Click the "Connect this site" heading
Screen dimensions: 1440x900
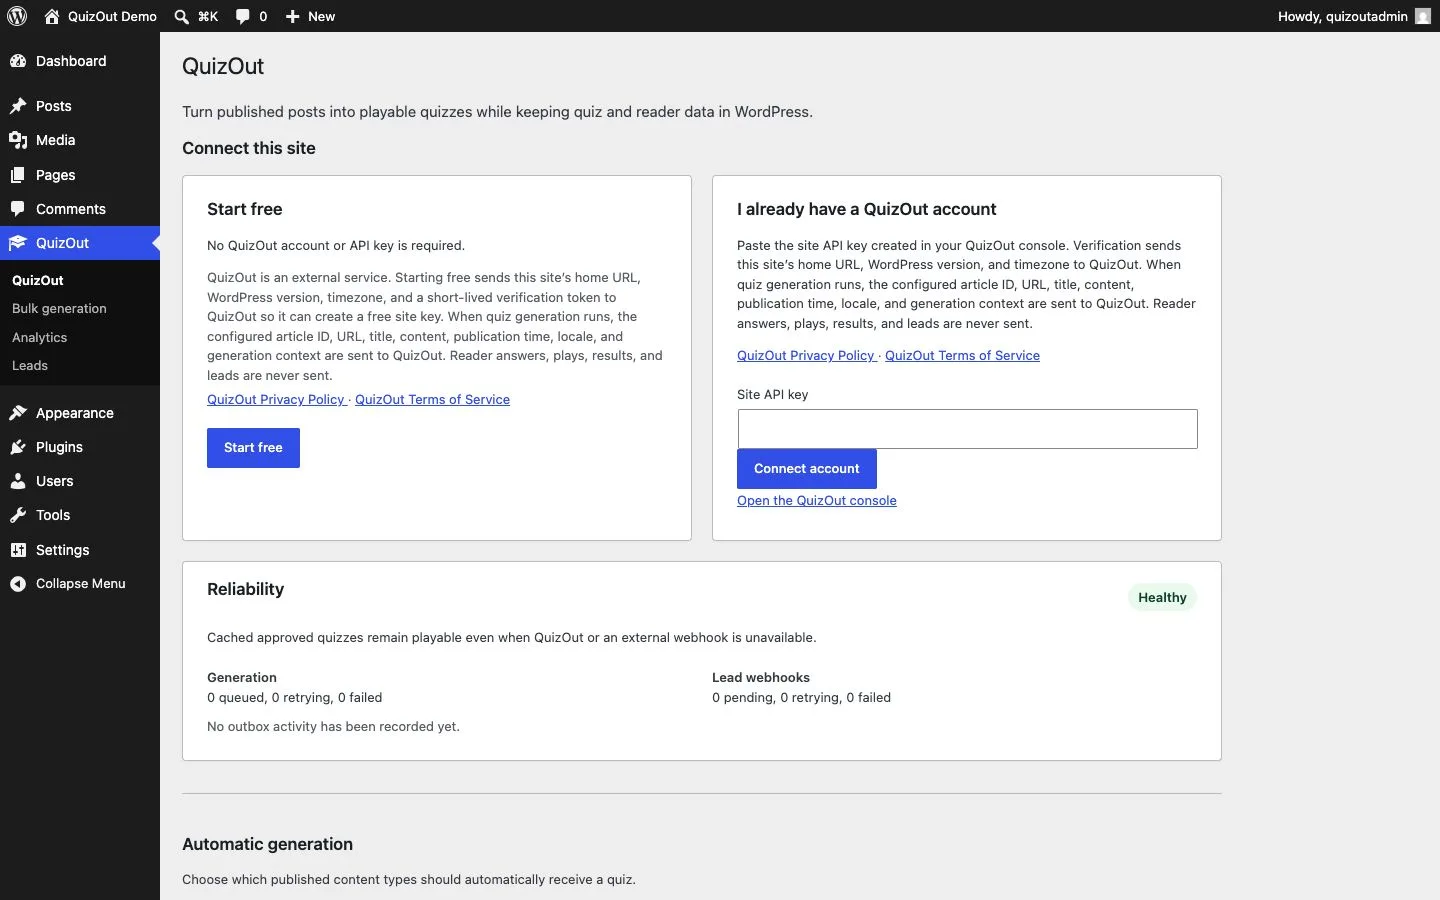(249, 148)
